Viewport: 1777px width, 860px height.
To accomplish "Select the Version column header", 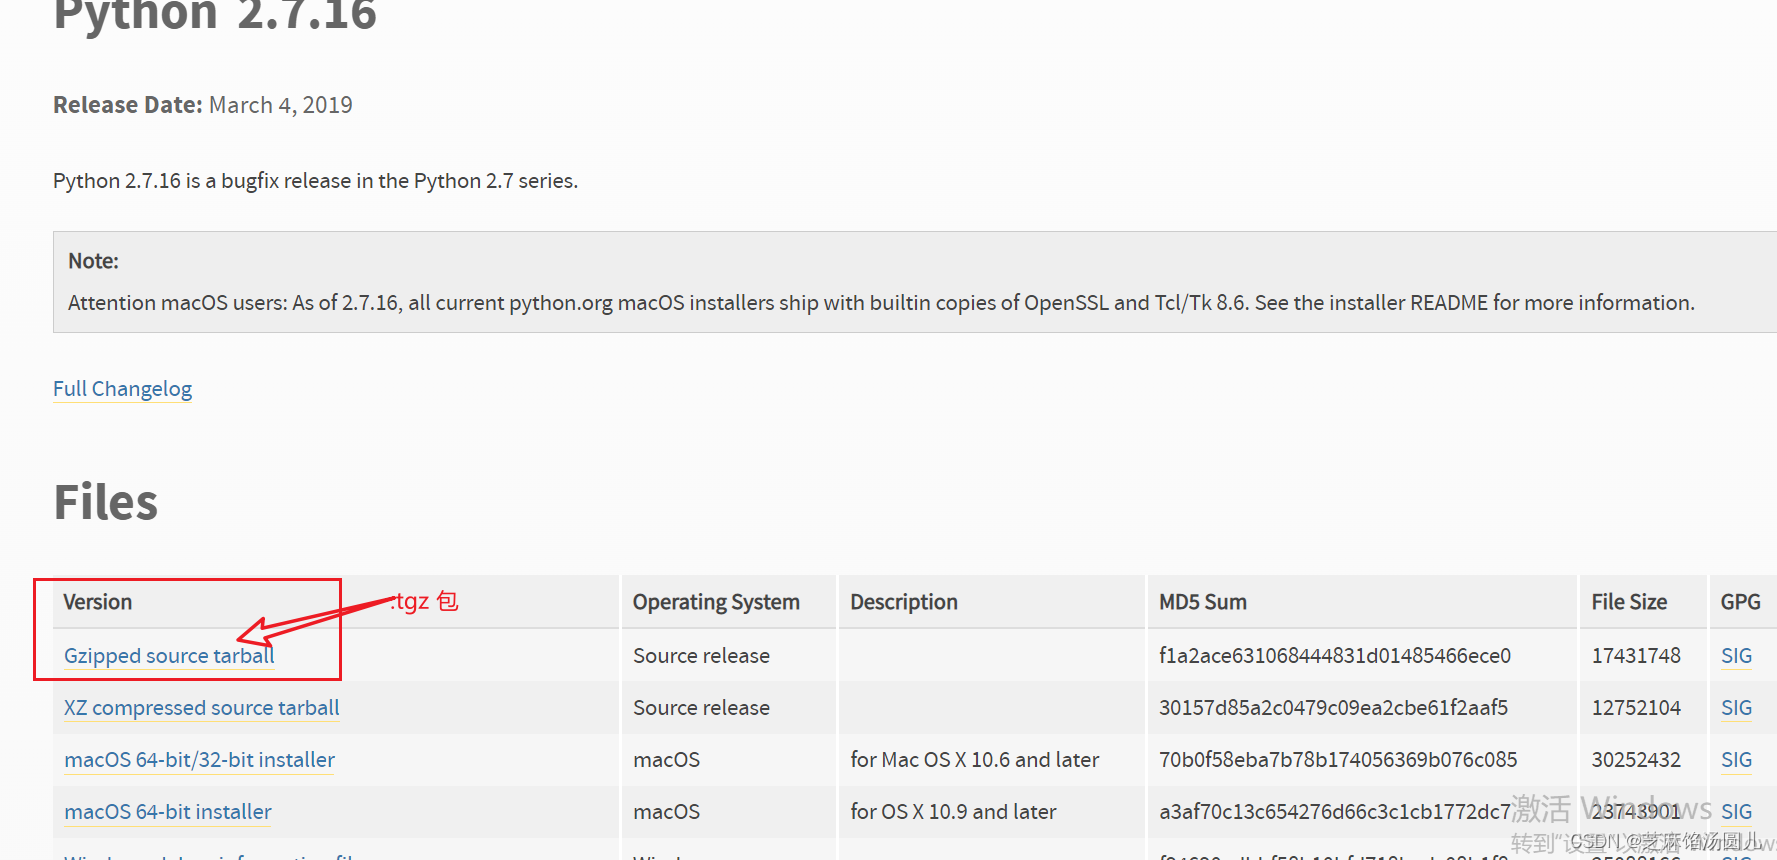I will (98, 602).
